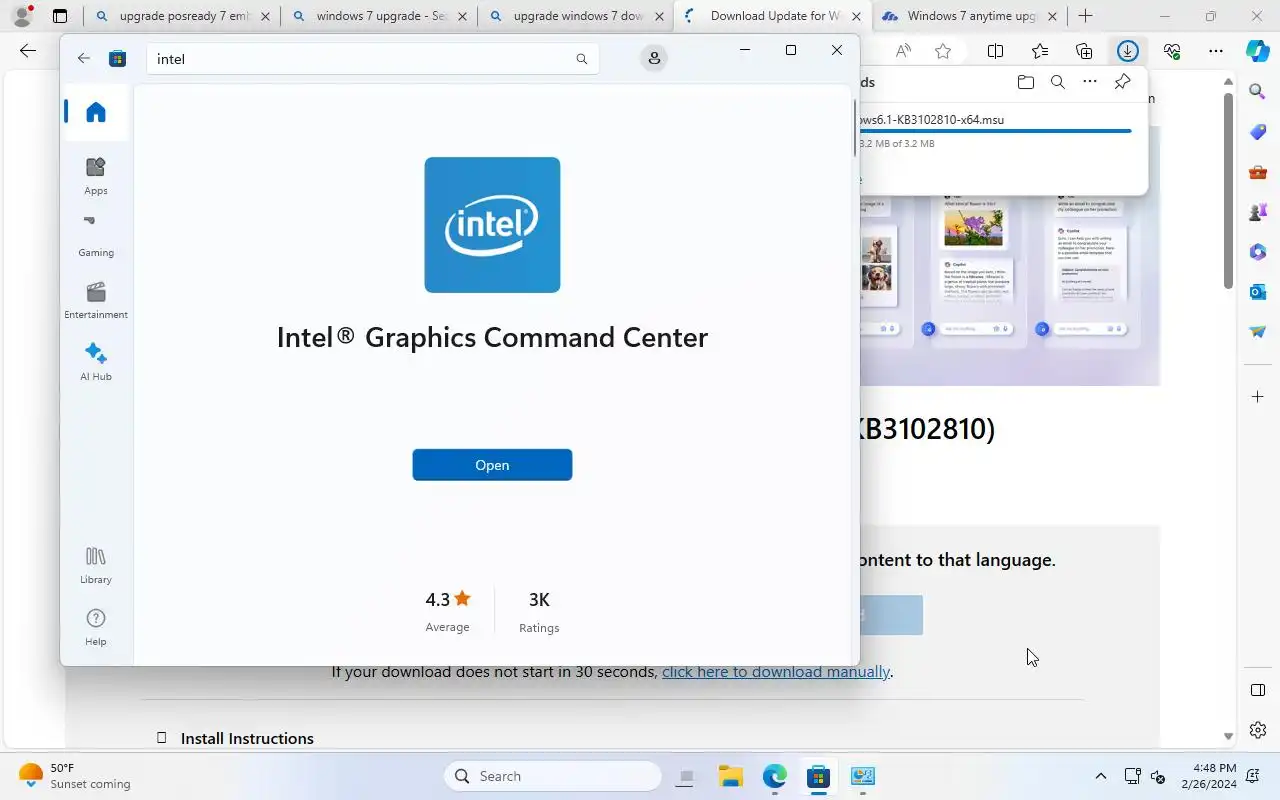Image resolution: width=1280 pixels, height=800 pixels.
Task: Pin the Downloads panel
Action: 1122,82
